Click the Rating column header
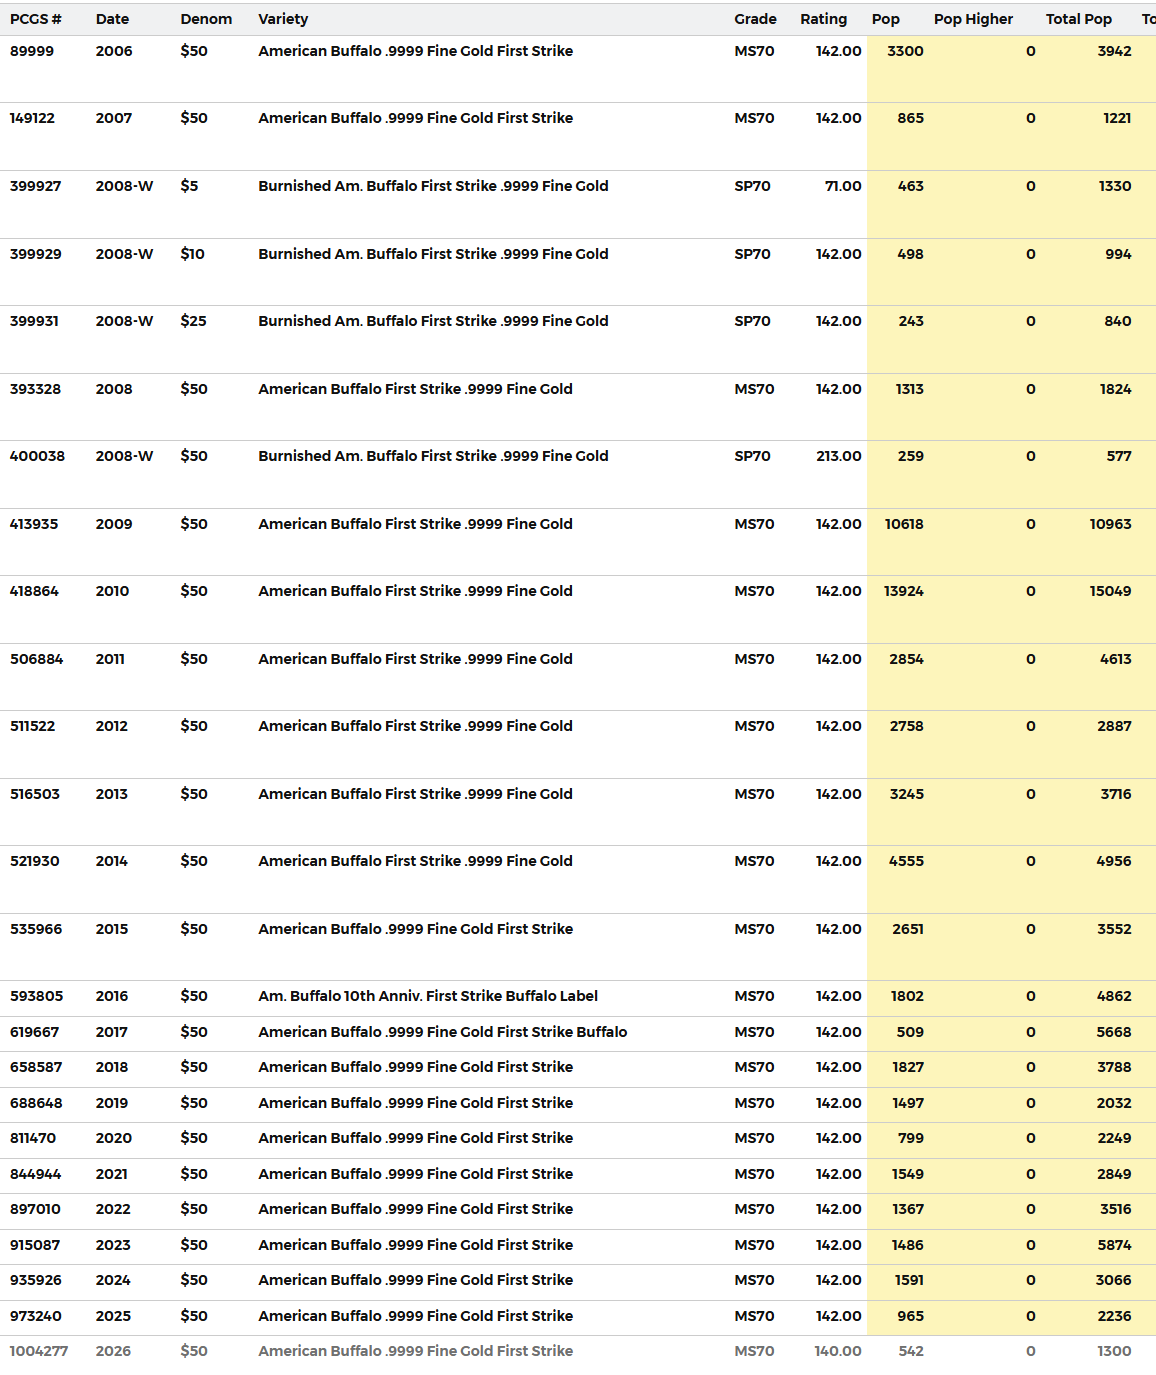1156x1375 pixels. tap(823, 19)
